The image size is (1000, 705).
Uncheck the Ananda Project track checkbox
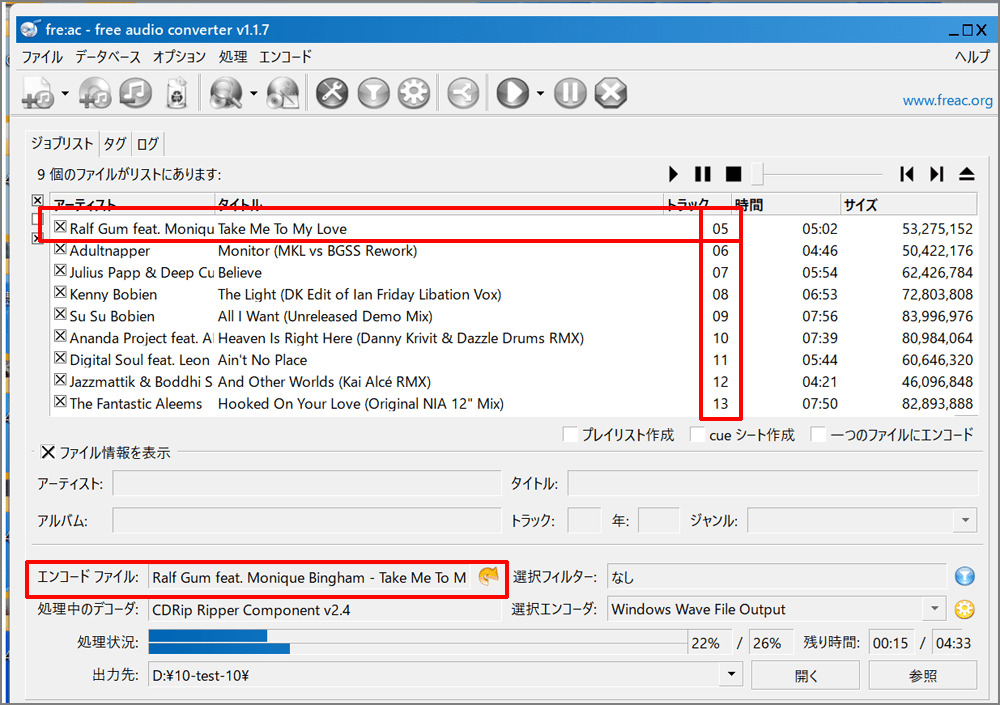pos(60,336)
